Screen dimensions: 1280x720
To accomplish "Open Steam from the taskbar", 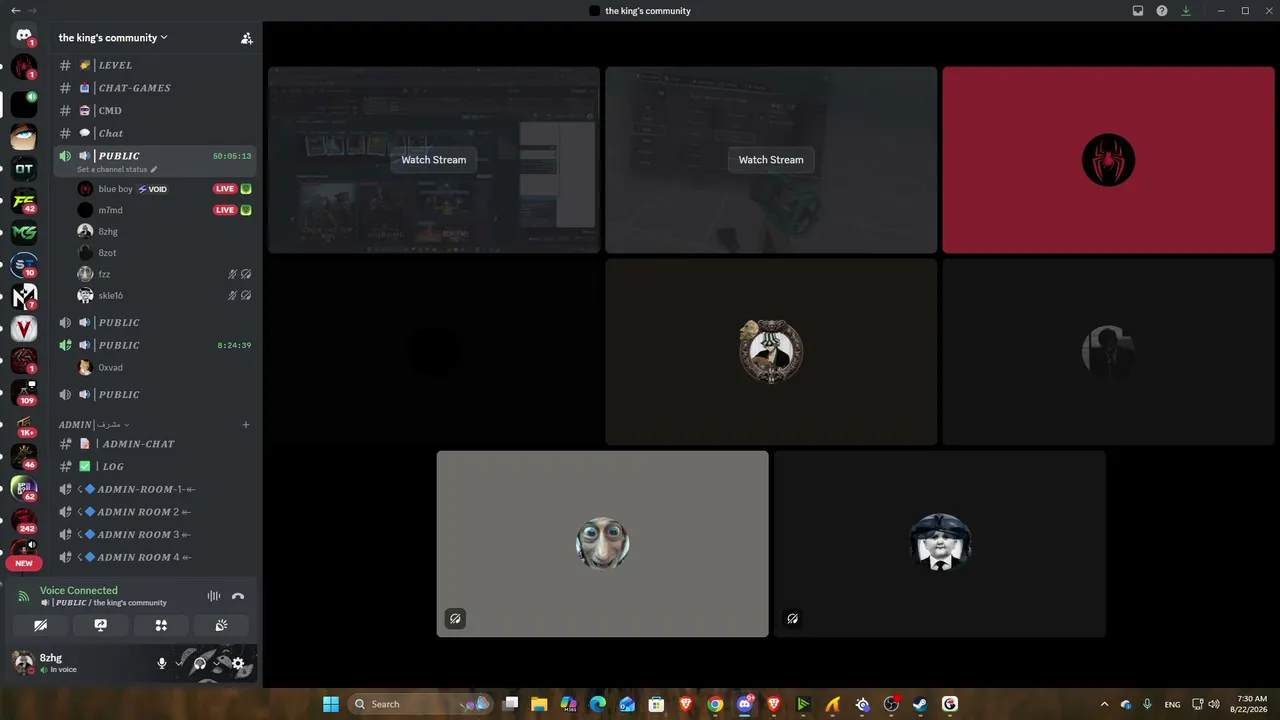I will tap(920, 704).
